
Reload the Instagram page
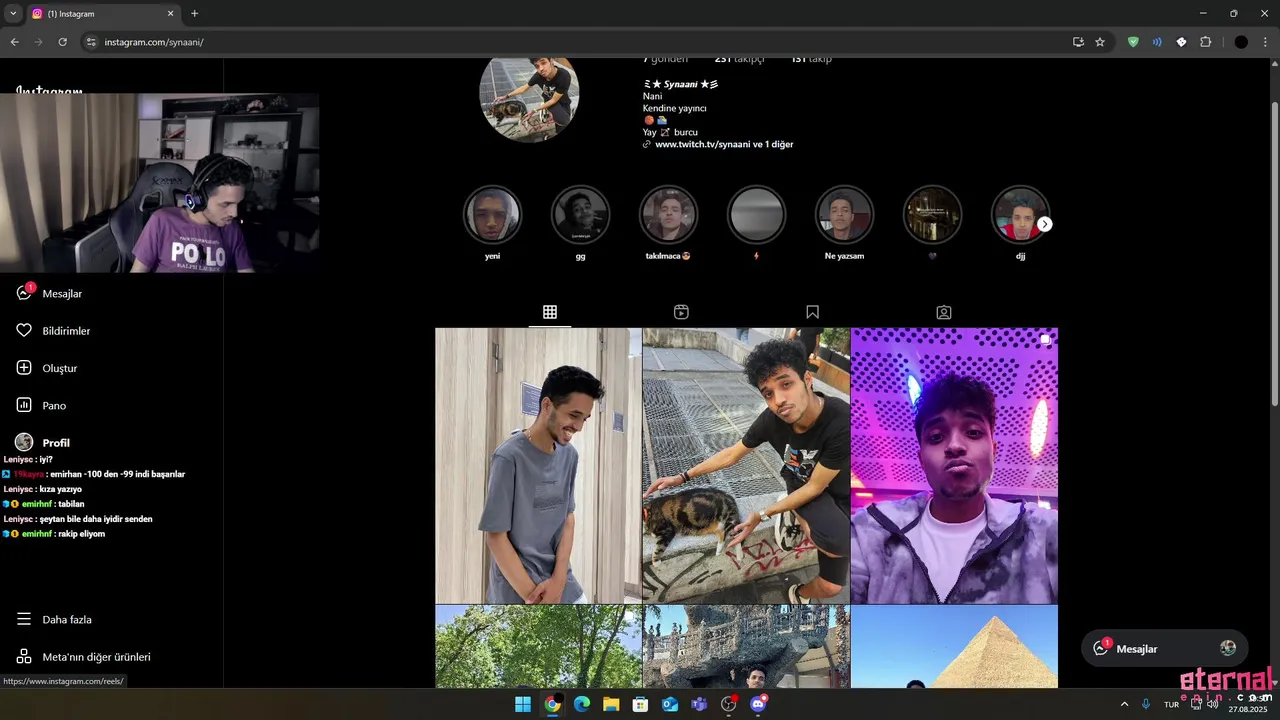62,42
